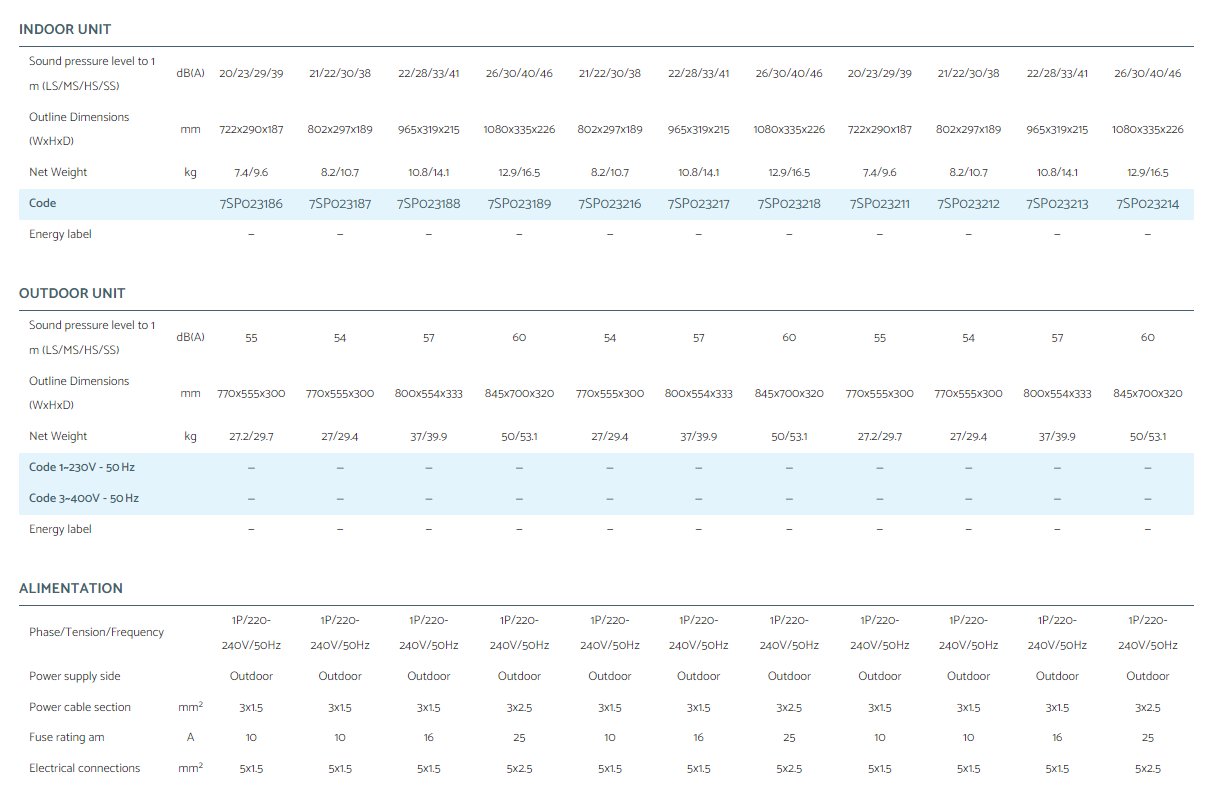Image resolution: width=1217 pixels, height=808 pixels.
Task: Click the Code 1~230V - 50 Hz row label
Action: 82,467
